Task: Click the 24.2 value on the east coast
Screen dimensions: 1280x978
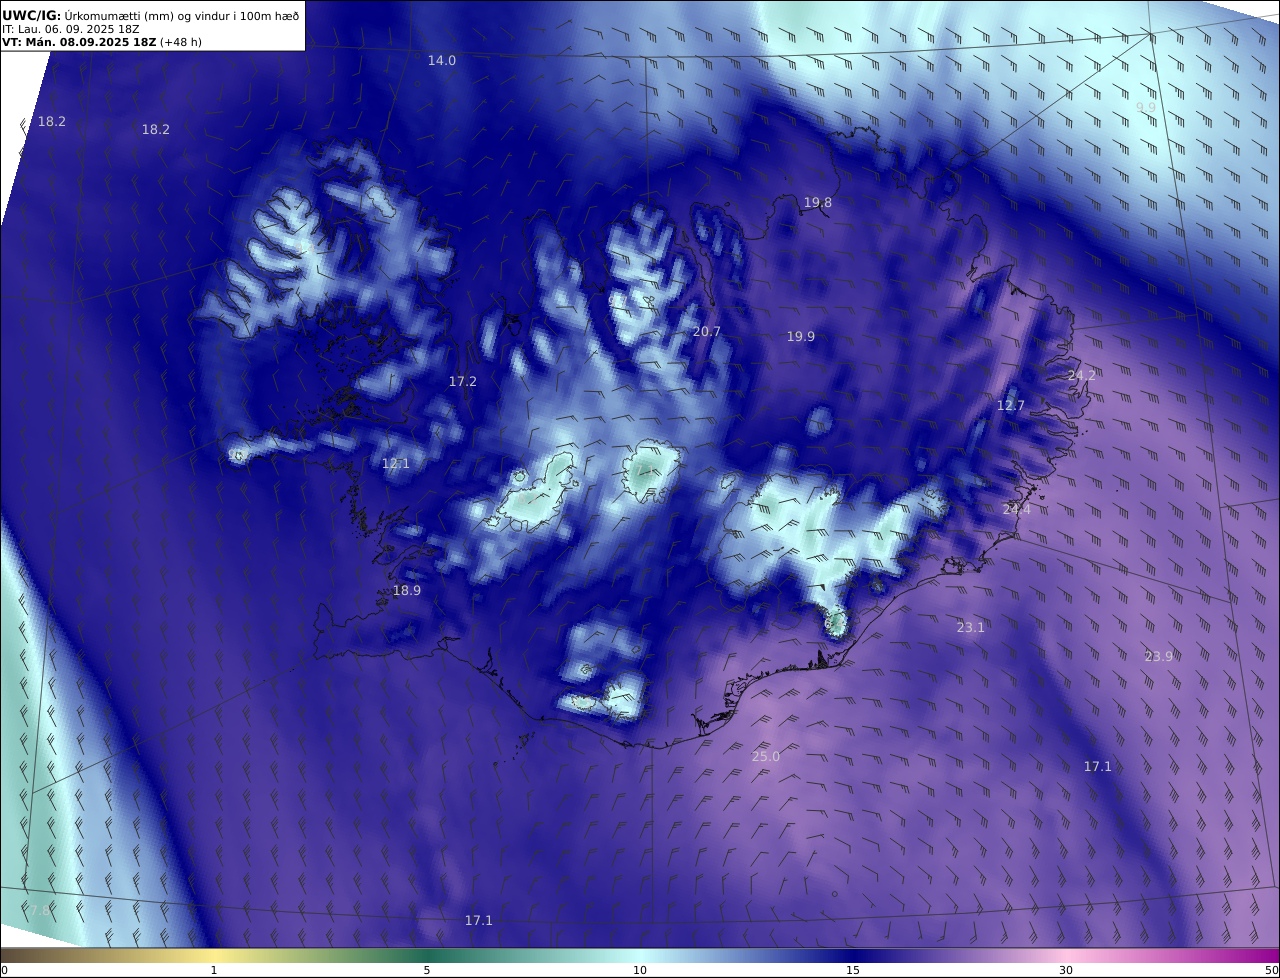Action: (x=1082, y=375)
